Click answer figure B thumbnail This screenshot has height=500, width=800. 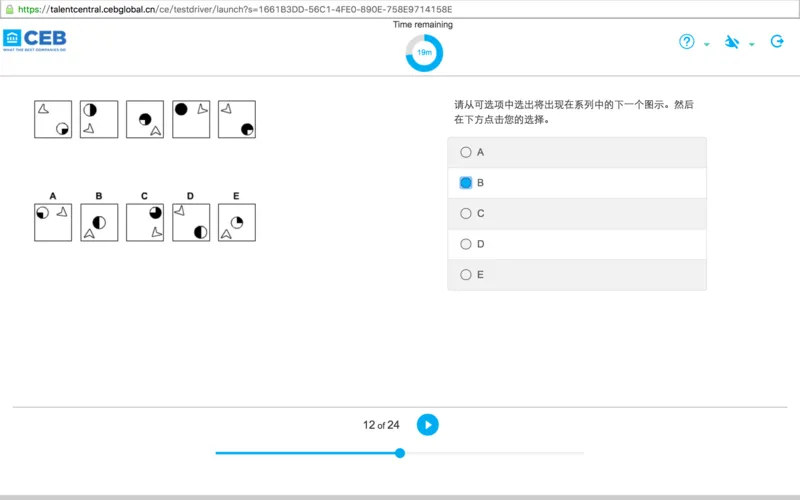[99, 222]
